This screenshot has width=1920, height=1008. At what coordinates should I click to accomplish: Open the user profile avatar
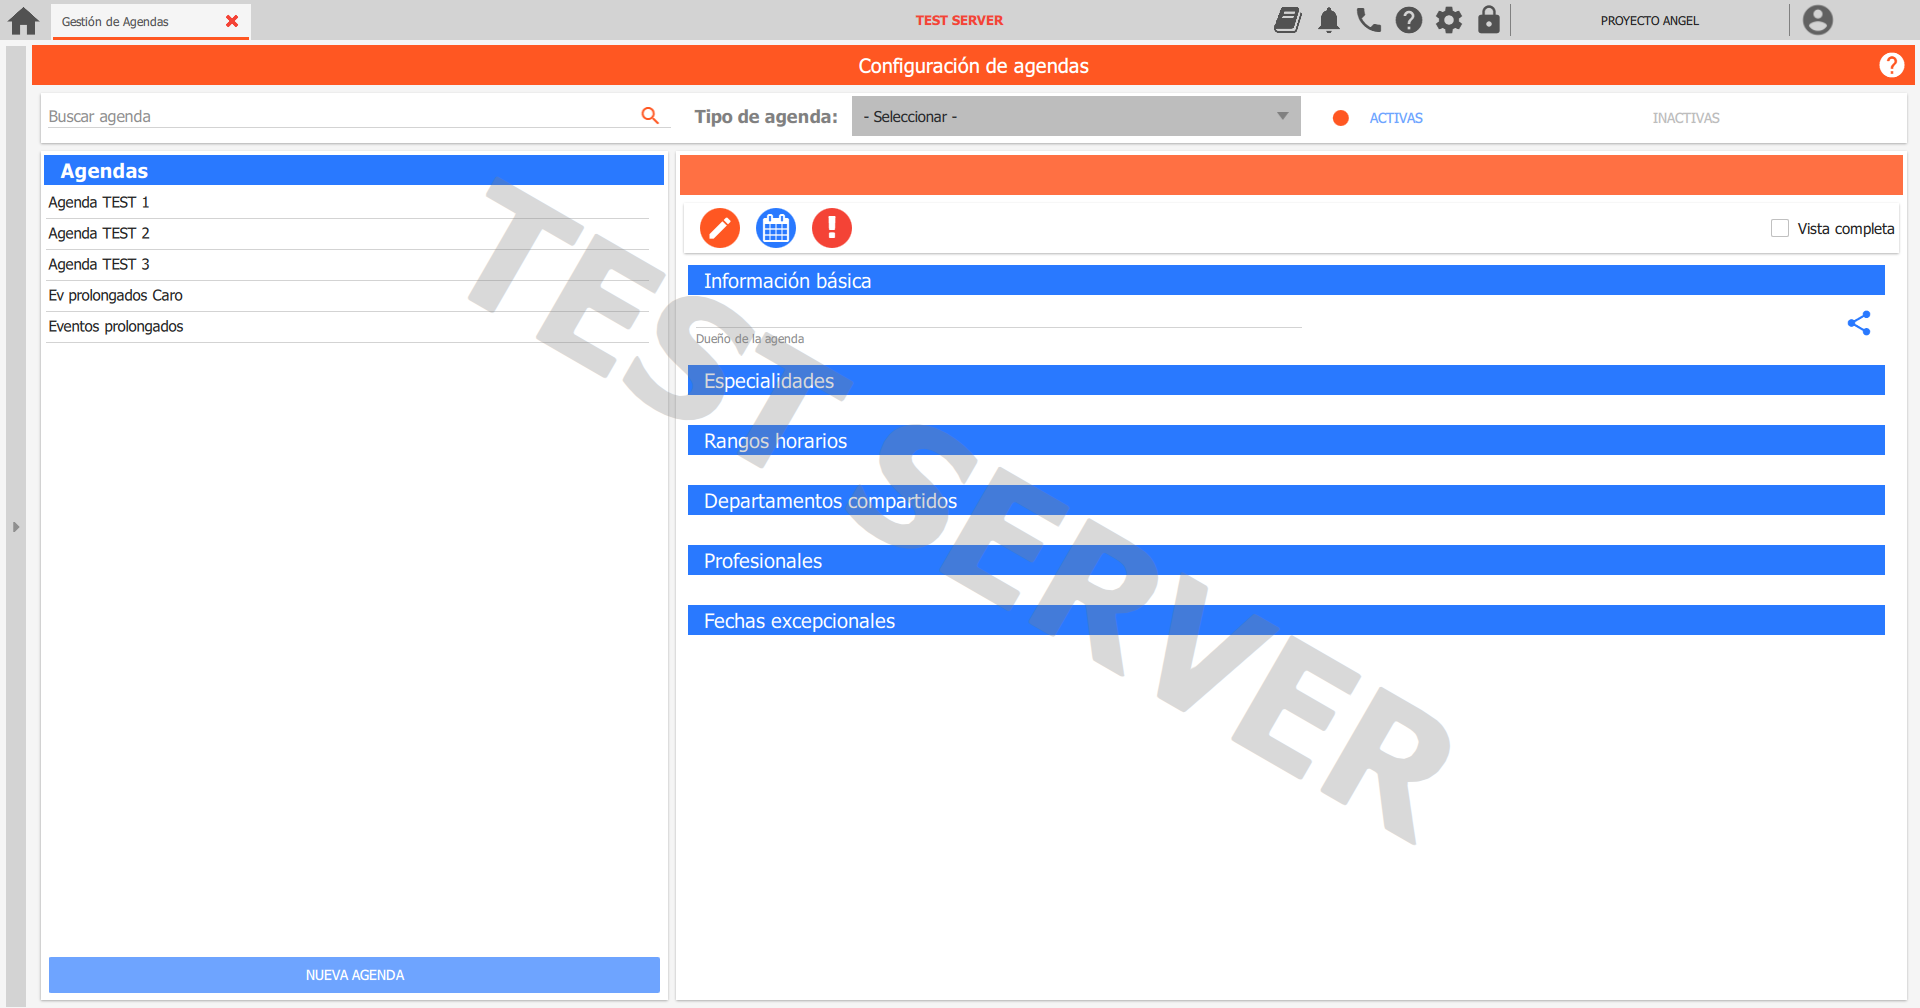click(1818, 20)
